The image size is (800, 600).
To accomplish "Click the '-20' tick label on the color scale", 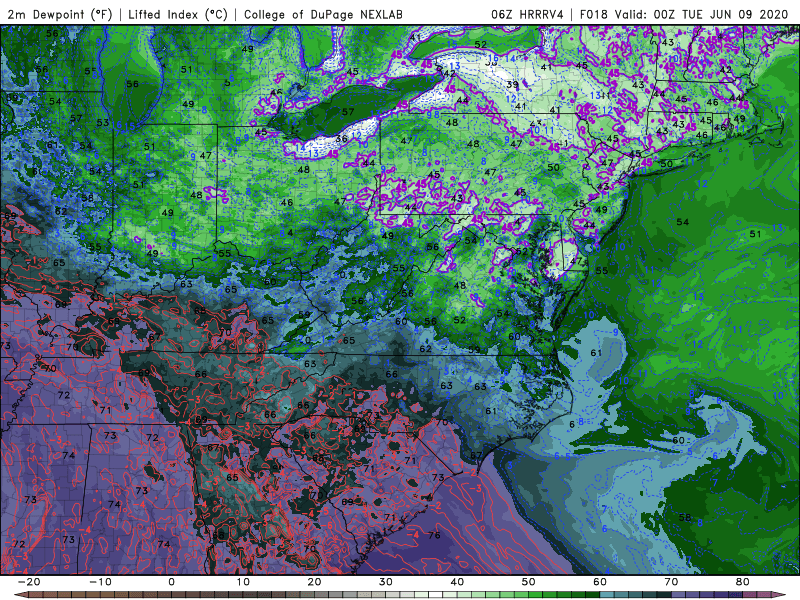I will [29, 582].
